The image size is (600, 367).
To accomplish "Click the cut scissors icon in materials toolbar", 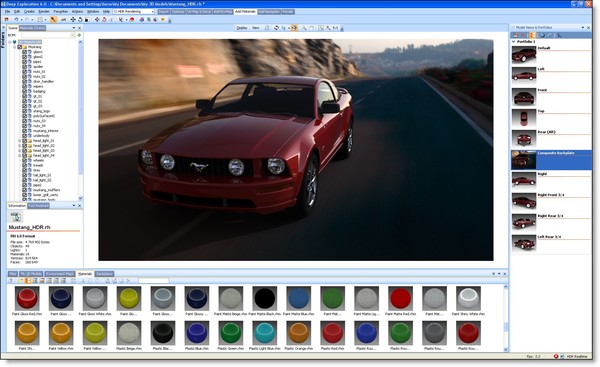I will (x=83, y=281).
